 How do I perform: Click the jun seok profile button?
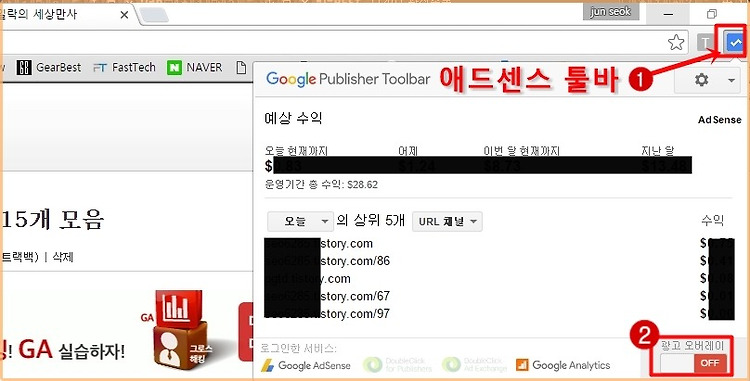[611, 11]
